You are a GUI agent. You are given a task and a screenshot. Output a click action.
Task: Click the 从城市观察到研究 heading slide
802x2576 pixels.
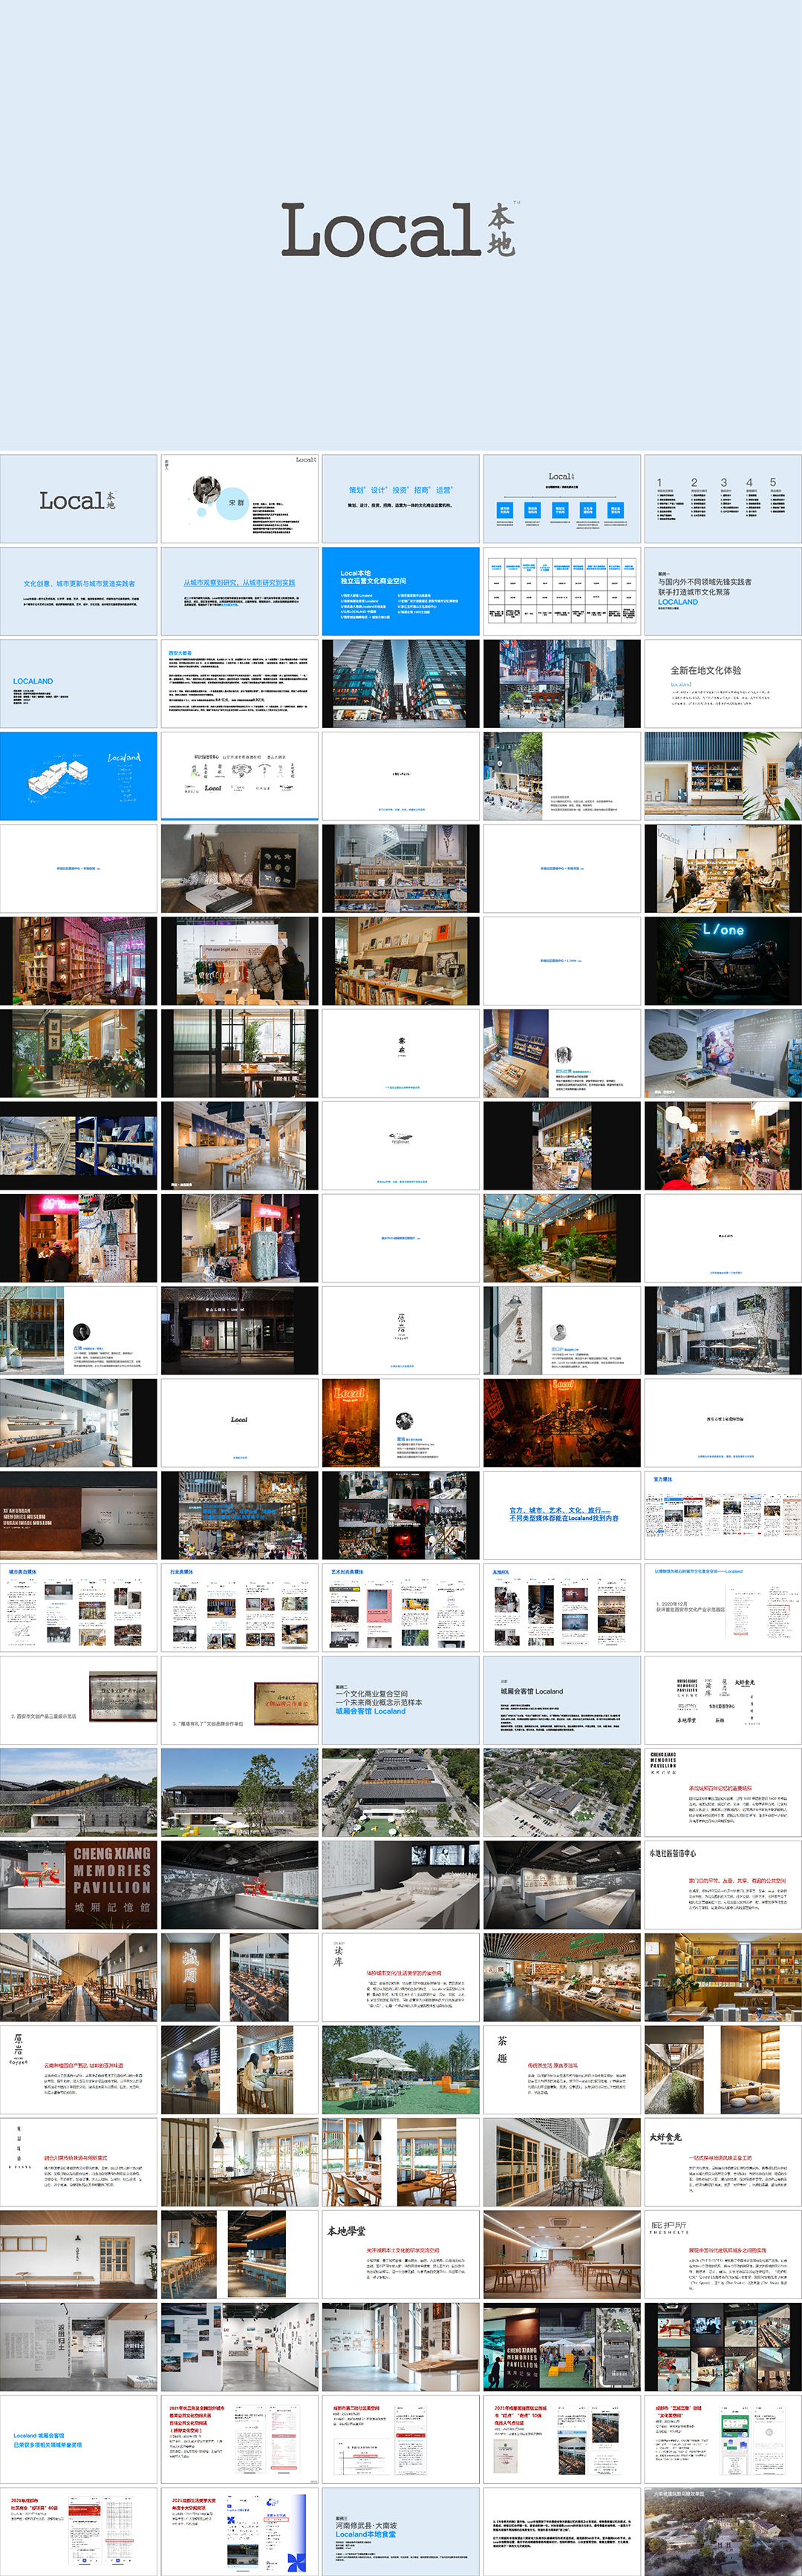pos(240,591)
